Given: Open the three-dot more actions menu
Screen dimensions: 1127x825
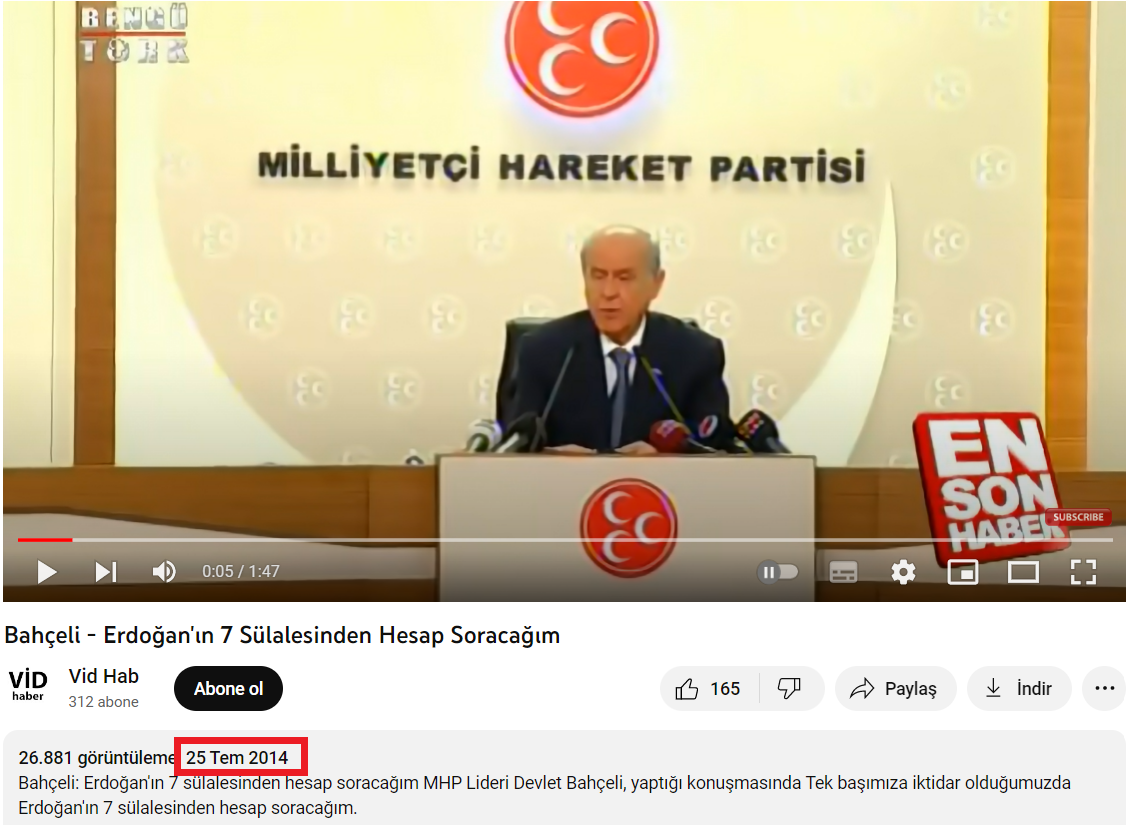Looking at the screenshot, I should coord(1104,689).
